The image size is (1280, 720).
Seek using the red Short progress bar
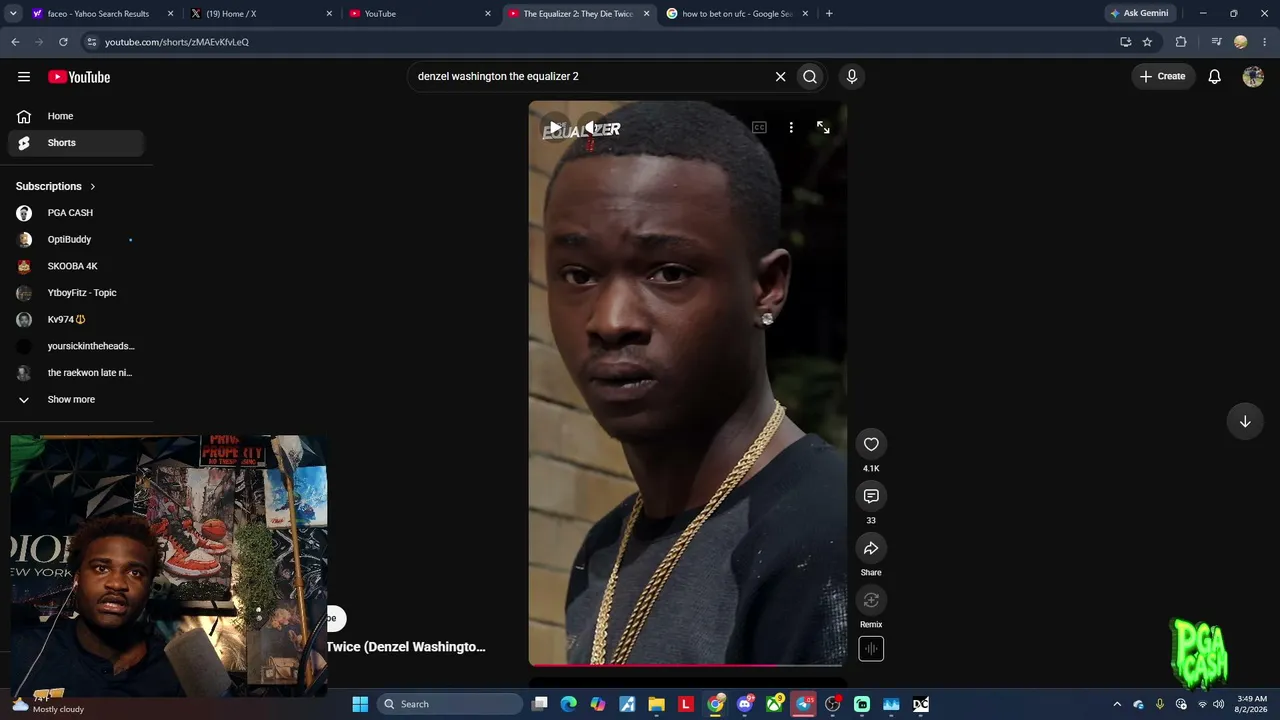[x=688, y=664]
